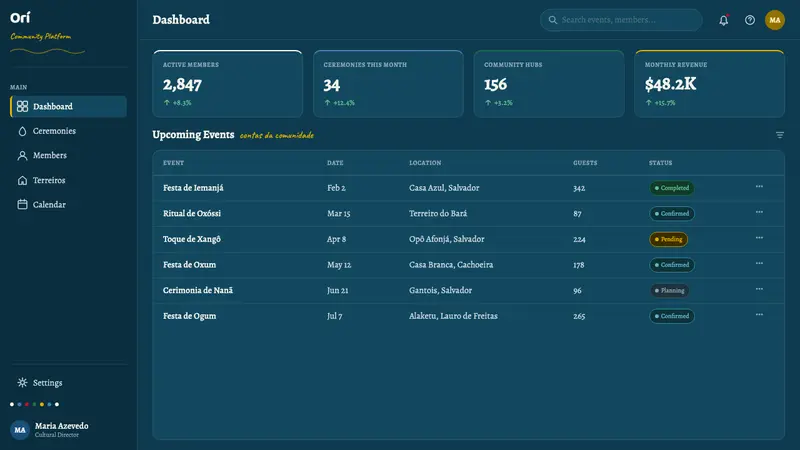
Task: Open more options for Festa de Oxum
Action: (x=759, y=263)
